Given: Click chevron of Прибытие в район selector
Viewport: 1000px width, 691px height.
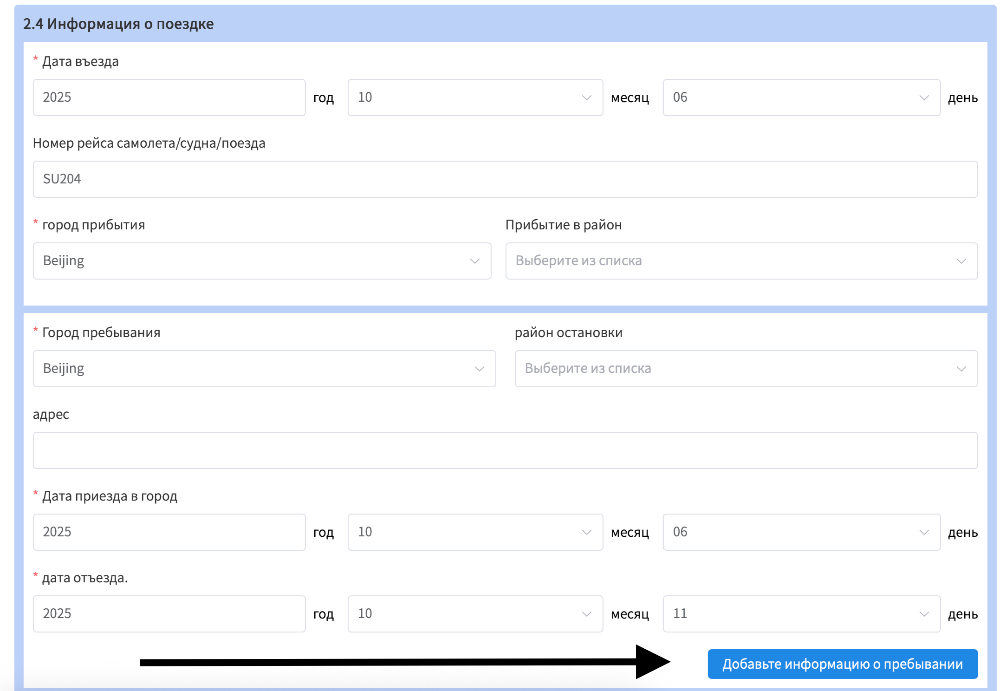Looking at the screenshot, I should point(961,261).
